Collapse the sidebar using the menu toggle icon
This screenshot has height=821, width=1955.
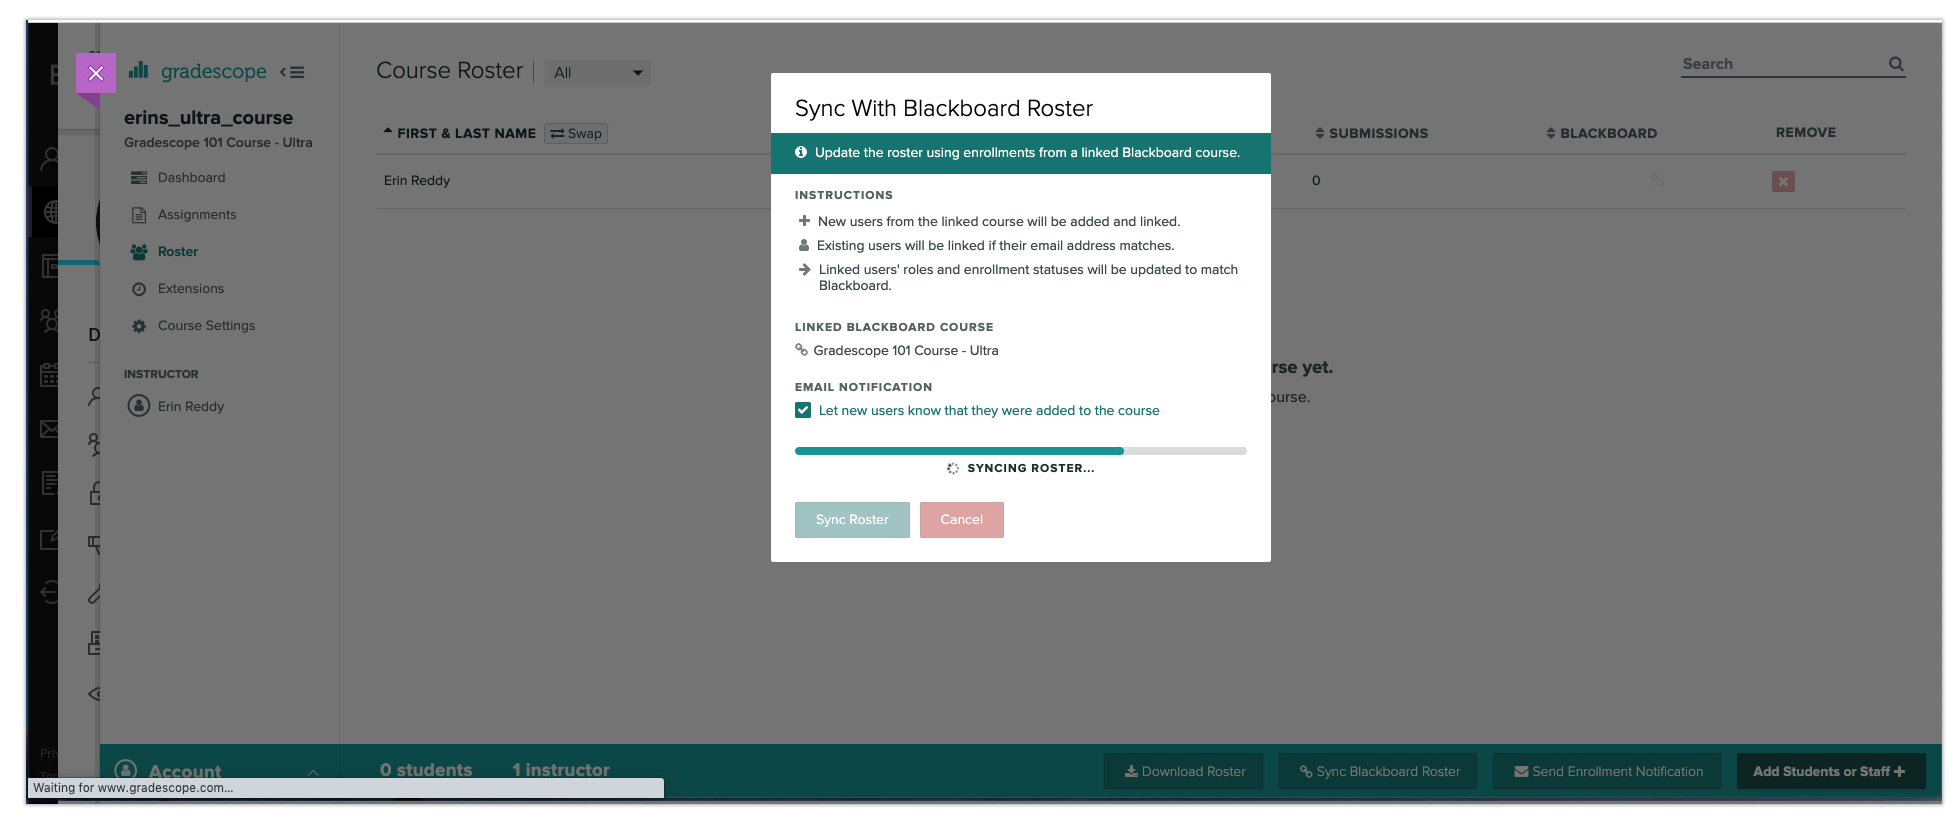292,72
